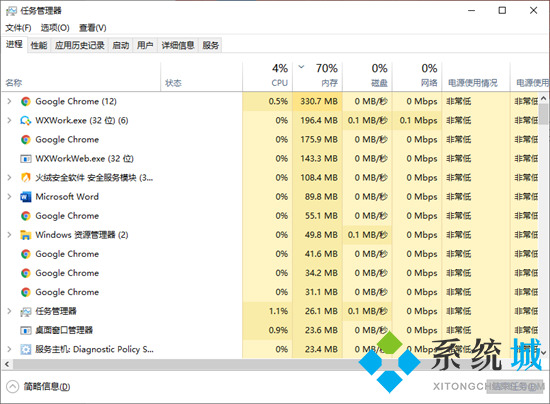550x404 pixels.
Task: Click Chrome icon in the 55.1 MB row
Action: 26,216
